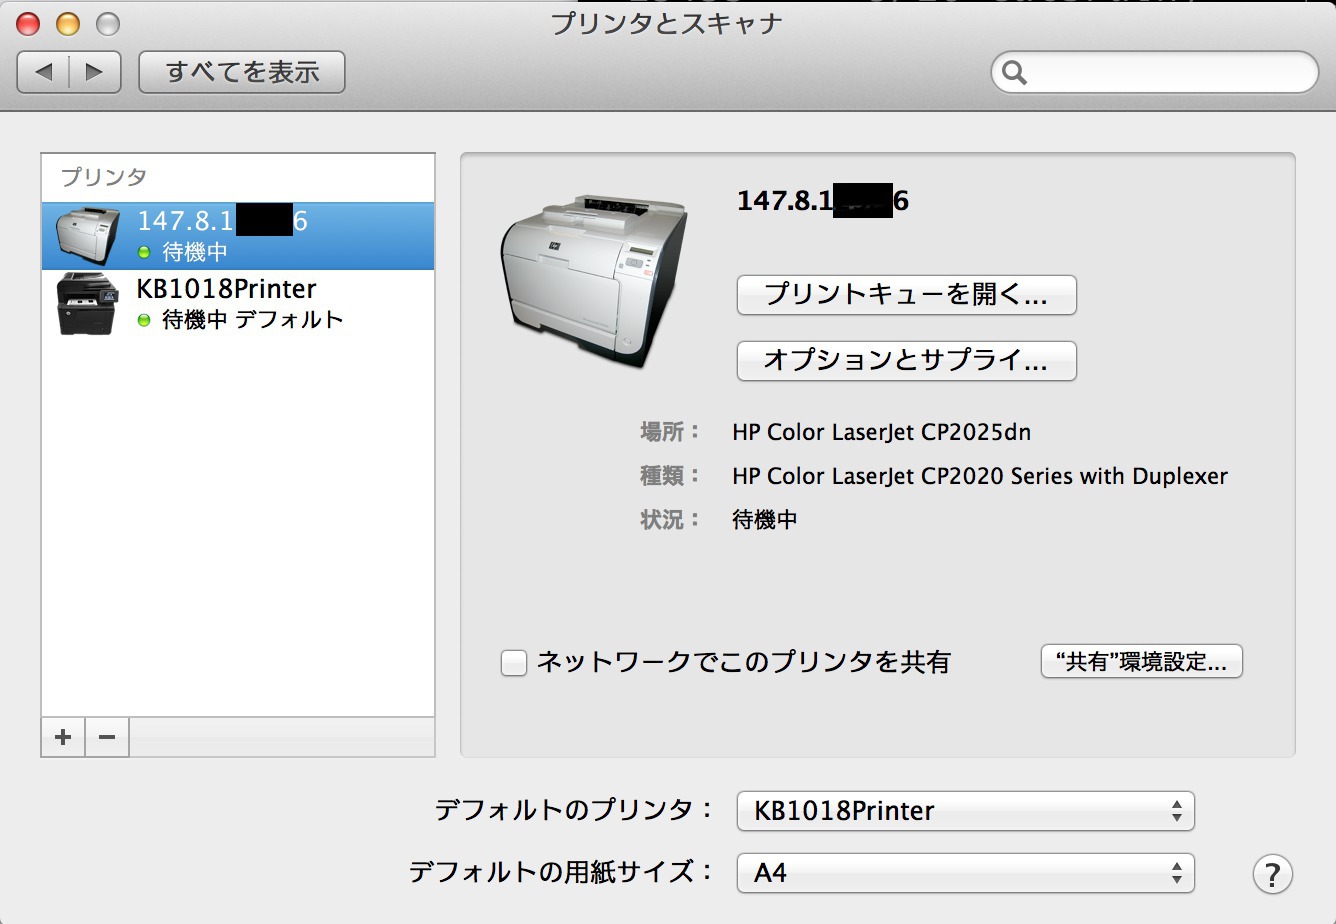Click the white HP printer icon in the list
This screenshot has height=924, width=1336.
87,236
